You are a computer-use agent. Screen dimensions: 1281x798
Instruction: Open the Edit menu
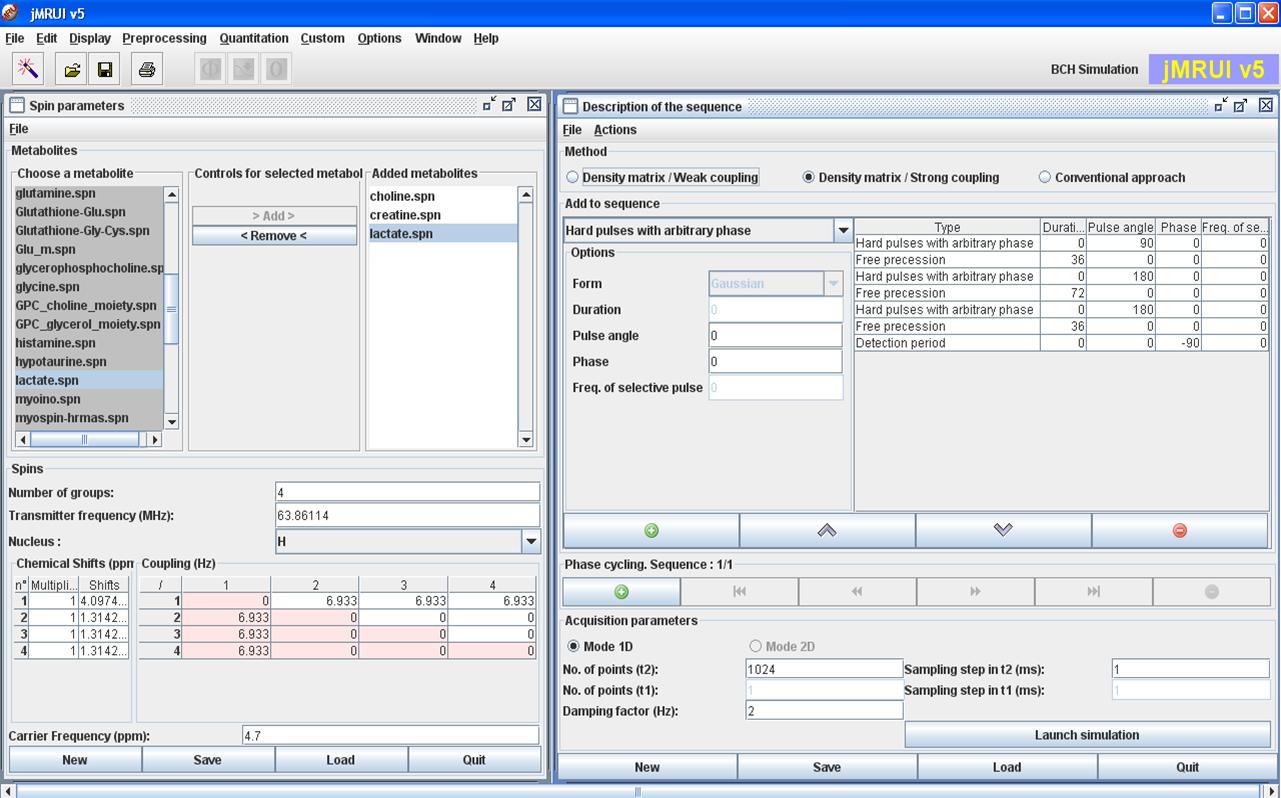47,38
